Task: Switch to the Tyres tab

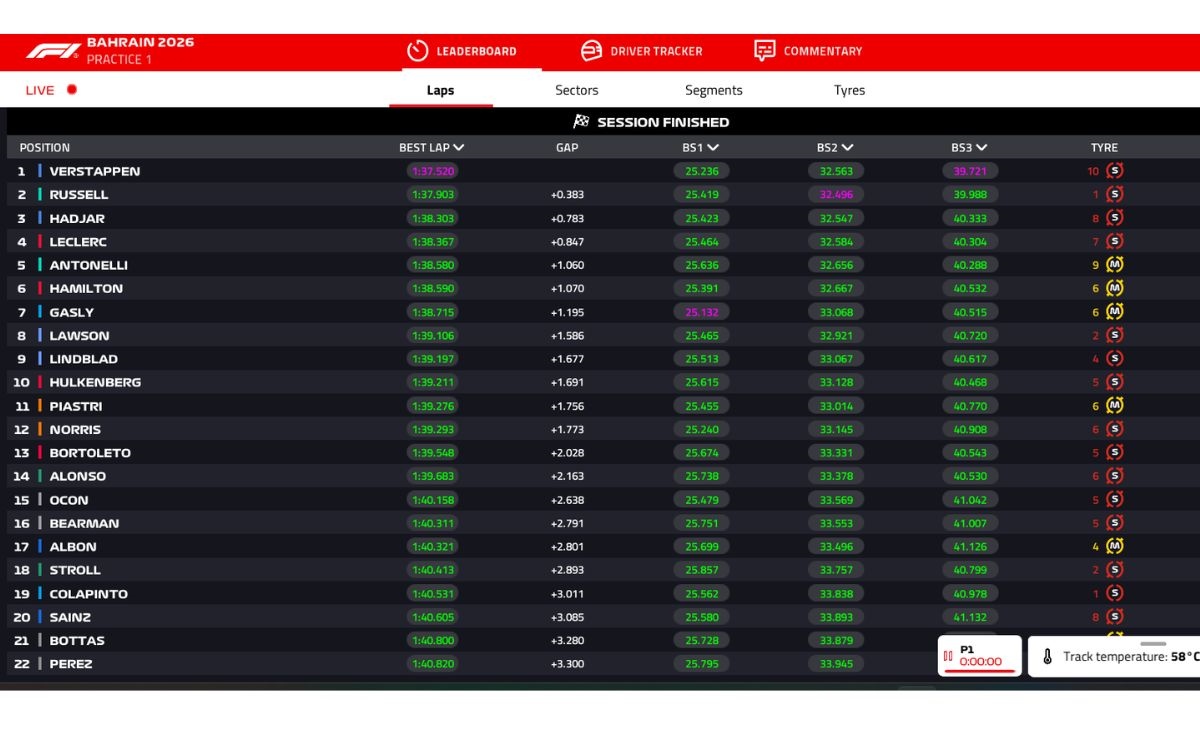Action: coord(849,90)
